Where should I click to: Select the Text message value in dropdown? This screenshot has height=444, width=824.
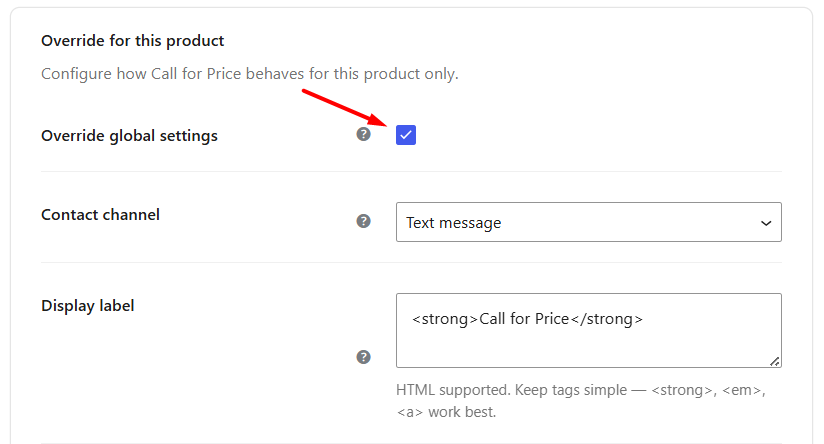coord(454,223)
